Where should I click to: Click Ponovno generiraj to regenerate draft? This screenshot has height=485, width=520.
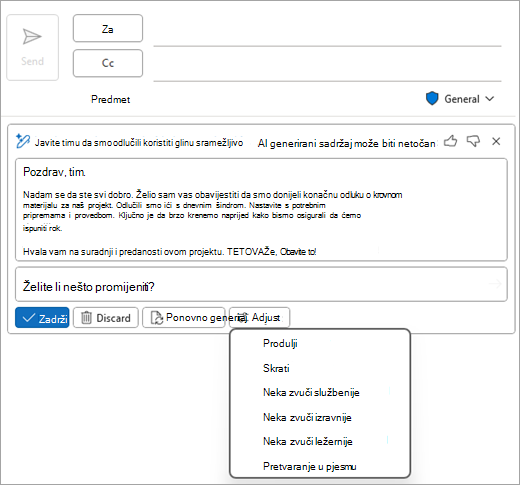[184, 318]
